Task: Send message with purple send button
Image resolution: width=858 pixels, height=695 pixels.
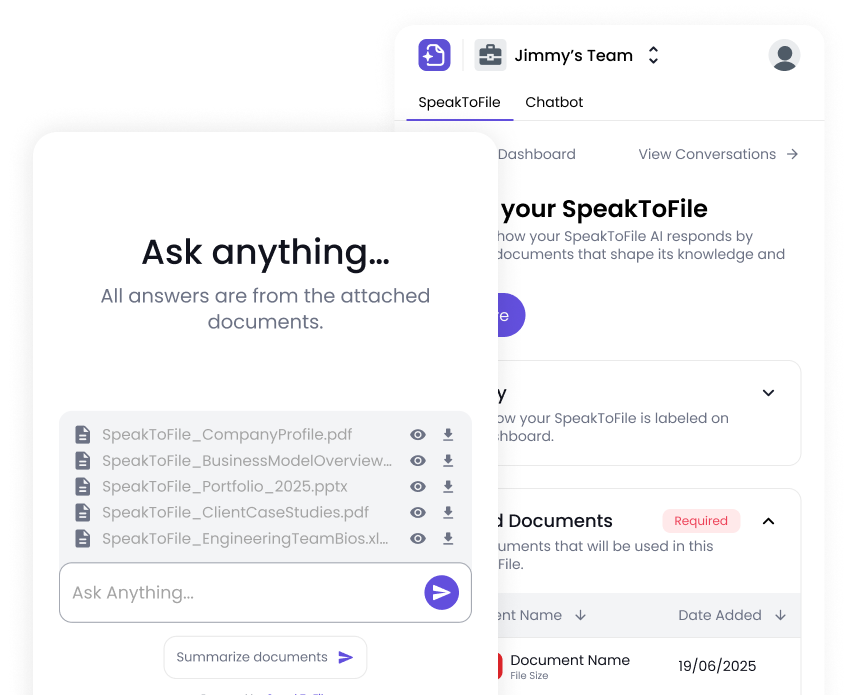Action: click(x=442, y=593)
